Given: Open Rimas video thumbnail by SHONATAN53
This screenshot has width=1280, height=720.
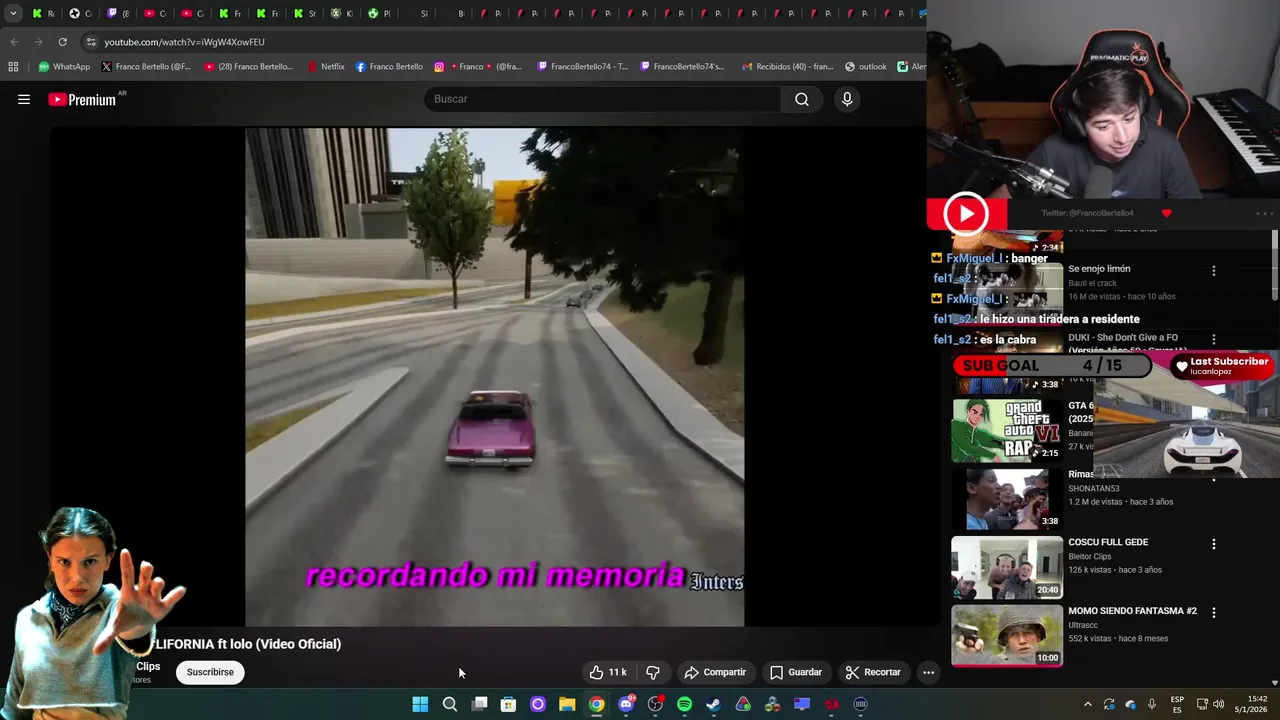Looking at the screenshot, I should click(1007, 499).
